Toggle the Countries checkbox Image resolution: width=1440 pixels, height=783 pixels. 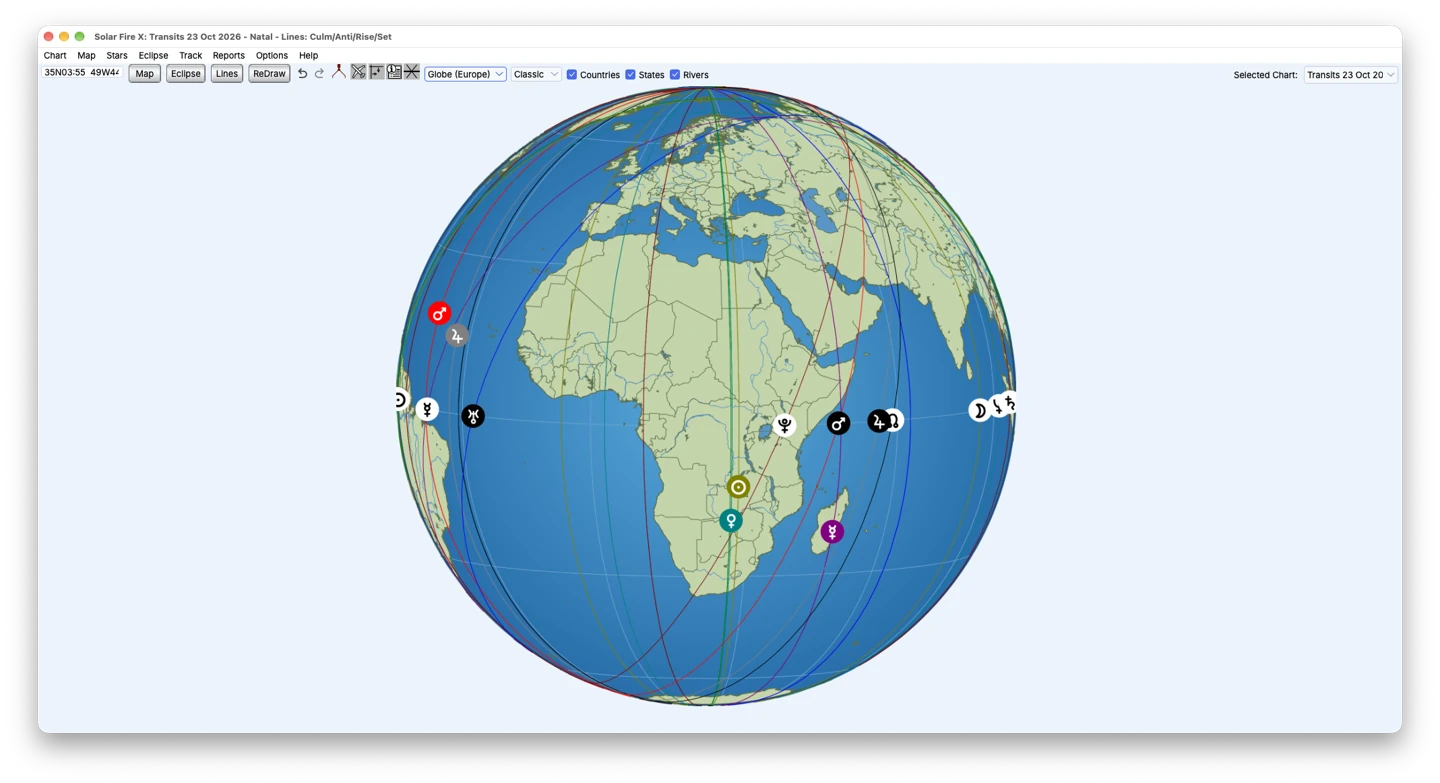(x=572, y=75)
